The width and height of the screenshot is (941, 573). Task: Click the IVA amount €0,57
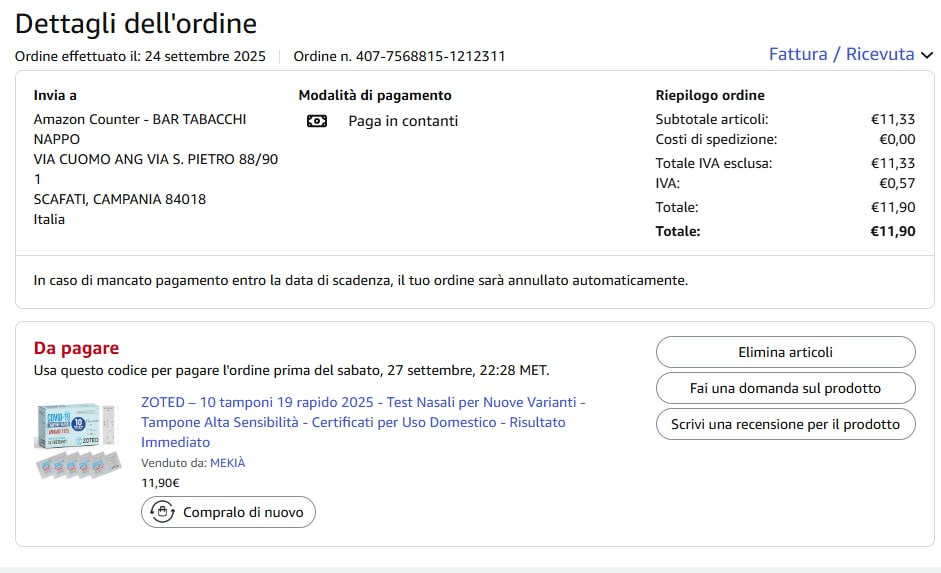point(896,183)
